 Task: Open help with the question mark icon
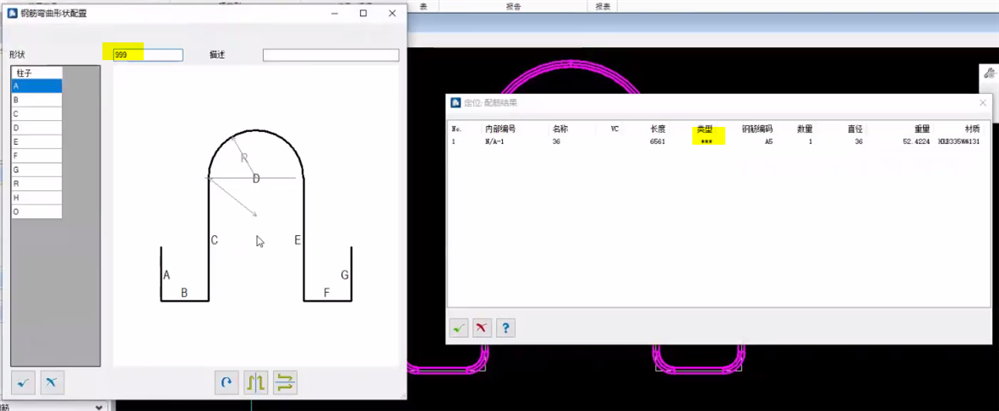click(x=506, y=328)
